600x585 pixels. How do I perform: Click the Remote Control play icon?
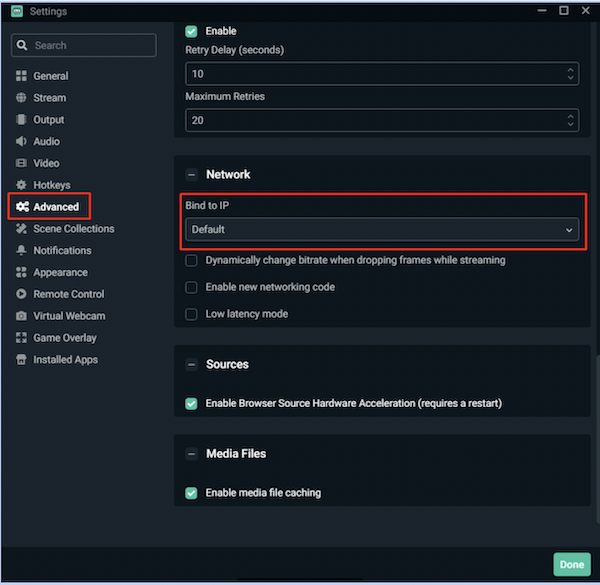coord(21,294)
